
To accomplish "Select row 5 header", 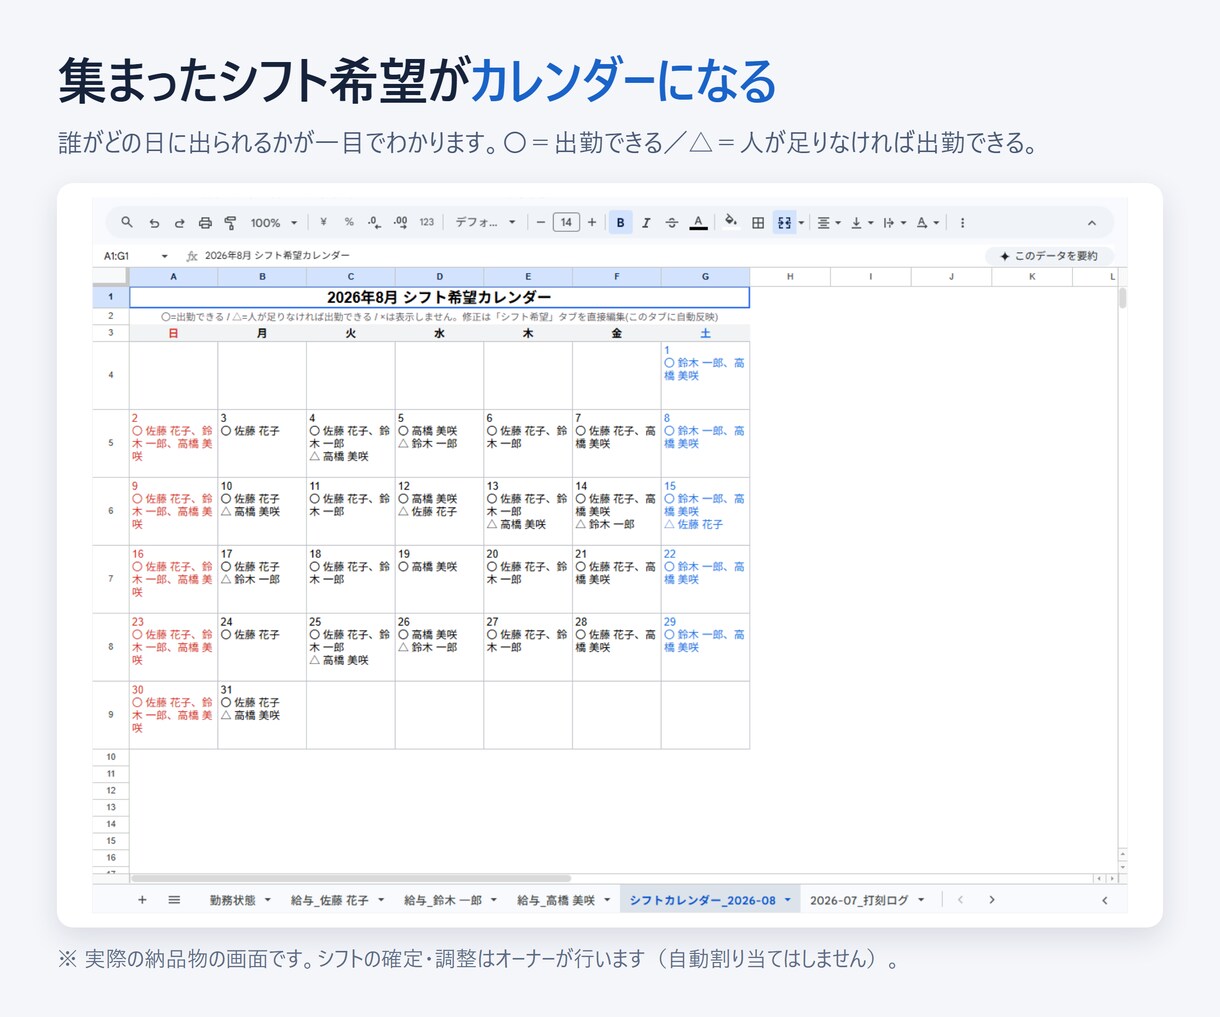I will click(111, 443).
